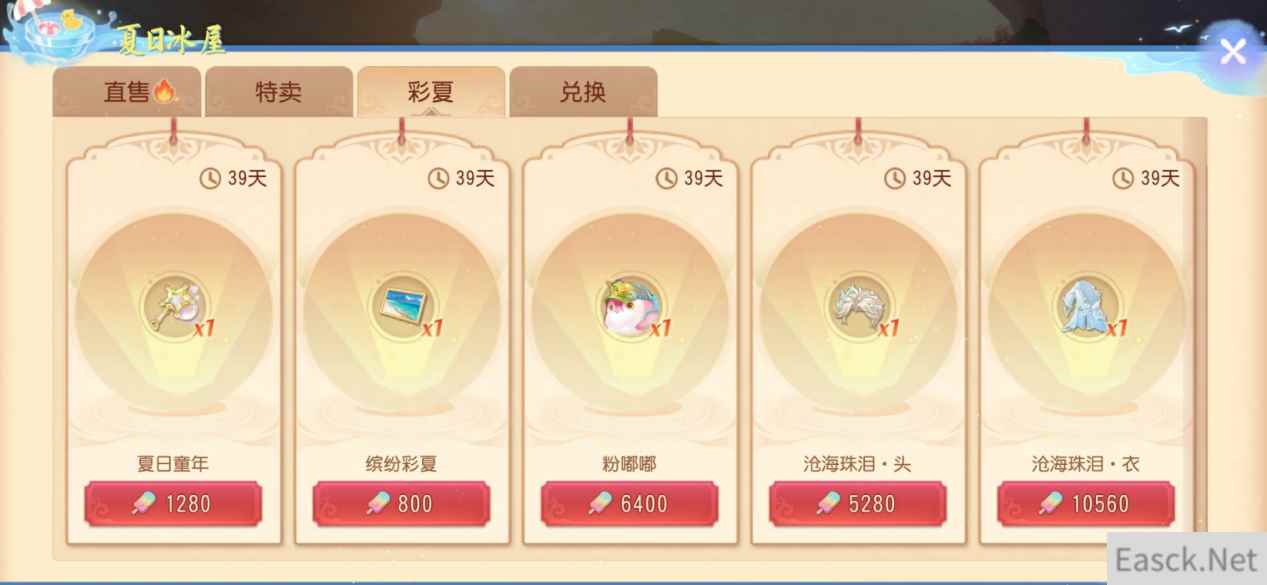Select the 沧海珠泪·头 hair item icon
Image resolution: width=1267 pixels, height=585 pixels.
point(858,310)
